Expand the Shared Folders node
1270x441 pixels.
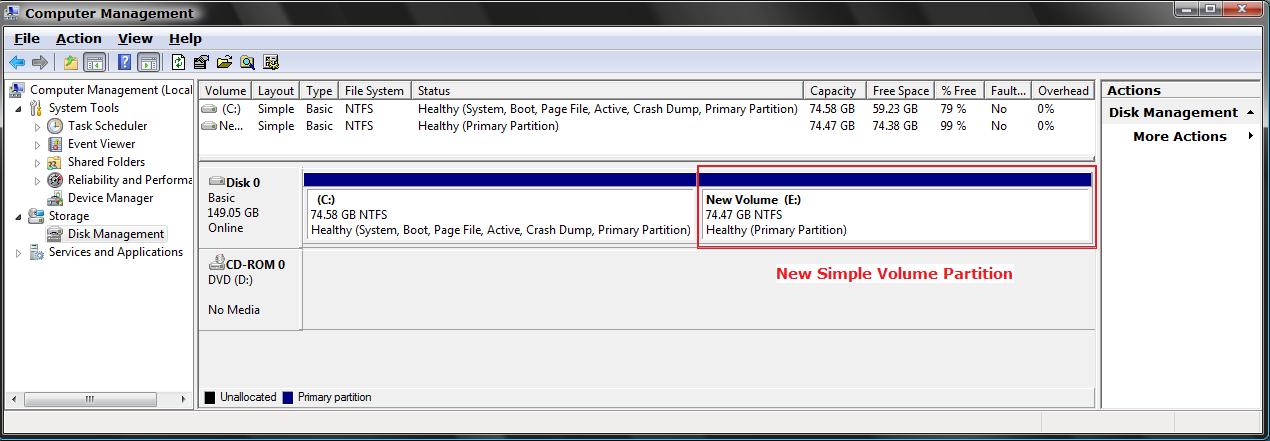coord(38,163)
